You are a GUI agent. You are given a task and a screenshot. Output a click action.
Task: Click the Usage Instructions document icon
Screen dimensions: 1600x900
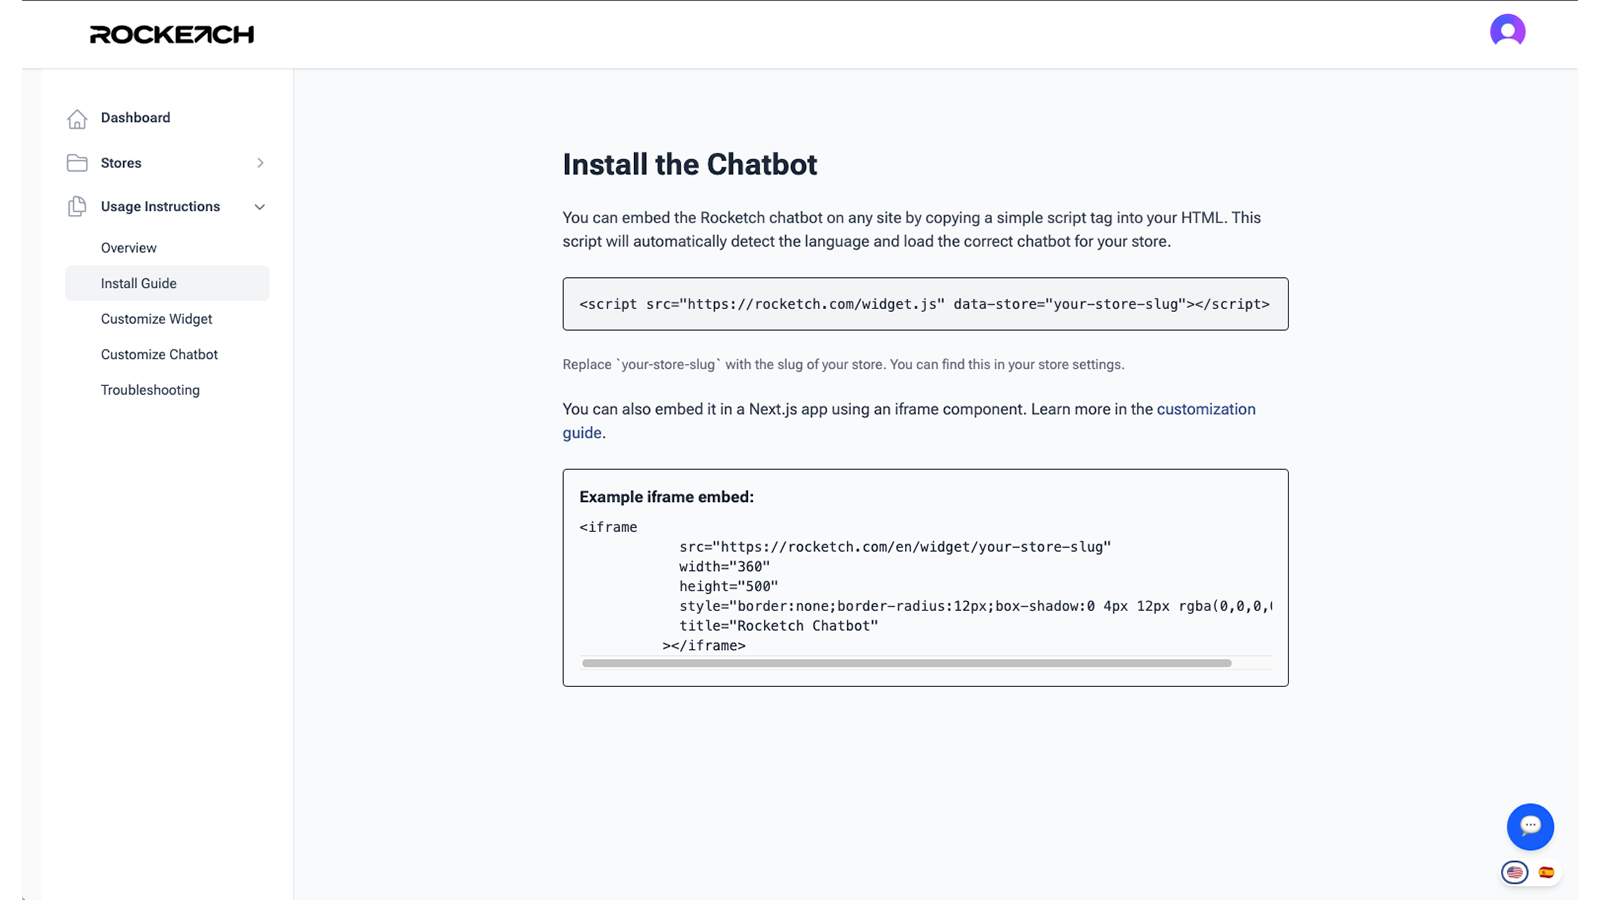pos(77,207)
